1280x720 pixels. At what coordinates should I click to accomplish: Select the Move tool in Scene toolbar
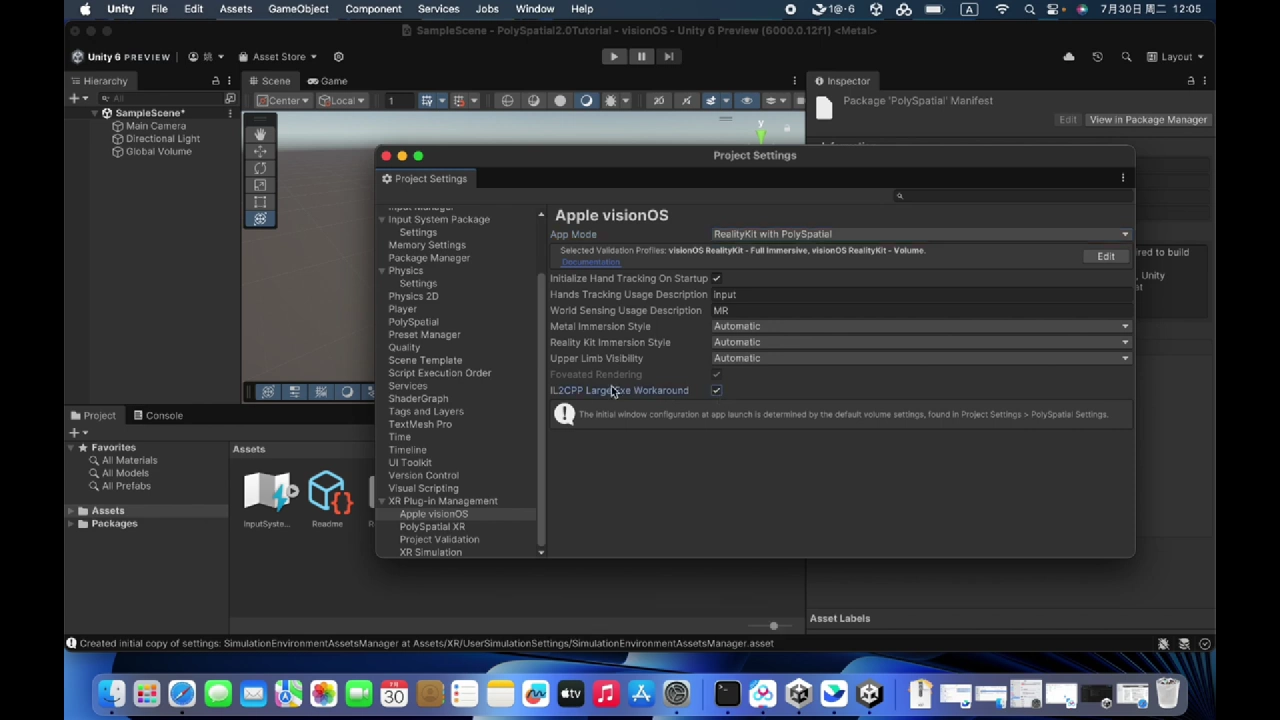(x=260, y=151)
